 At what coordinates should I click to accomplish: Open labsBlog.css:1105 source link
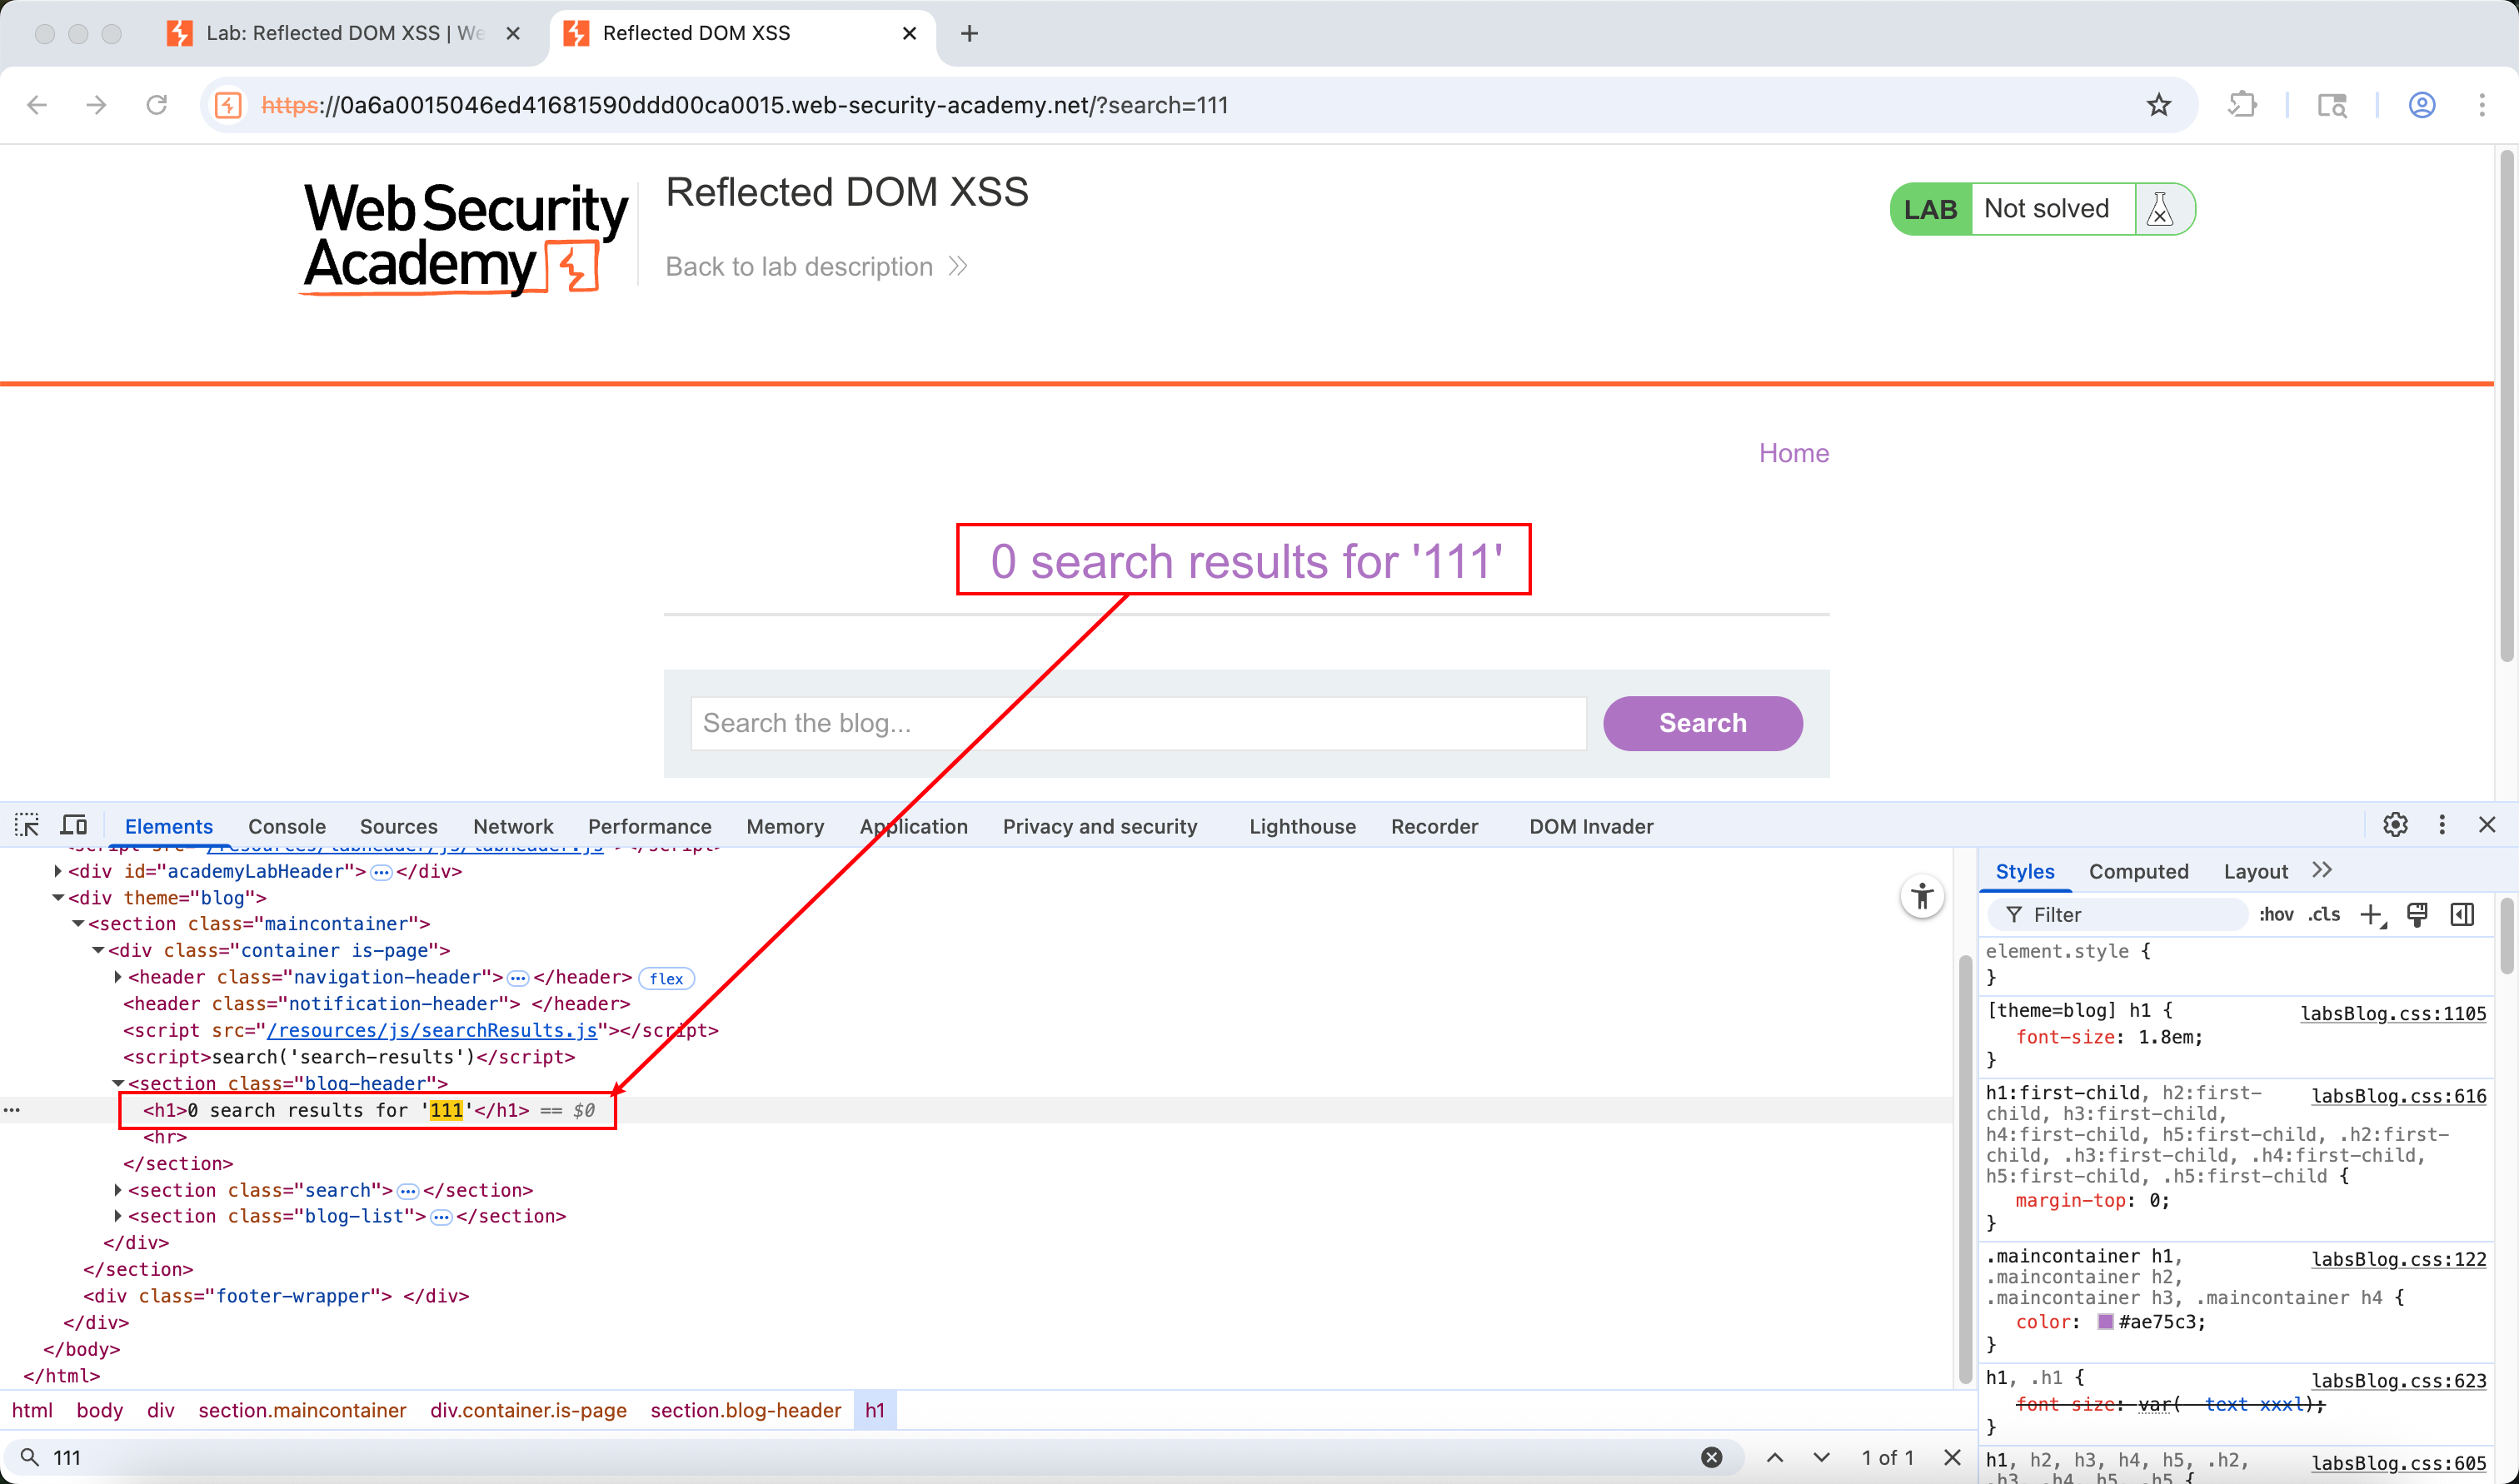tap(2393, 1013)
